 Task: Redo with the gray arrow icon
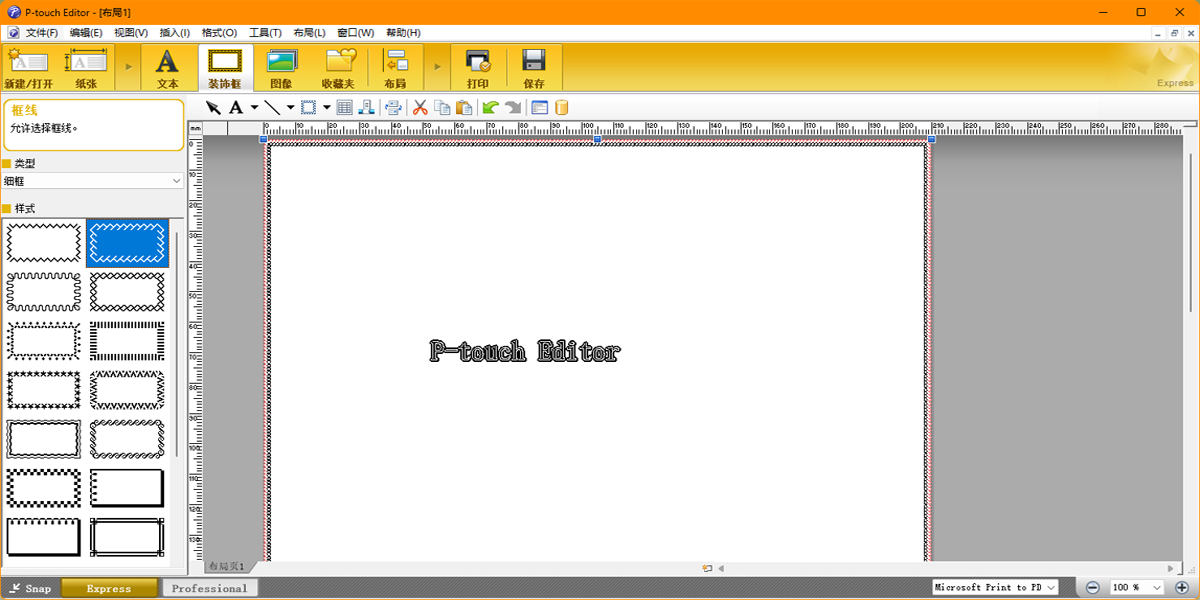click(x=513, y=107)
